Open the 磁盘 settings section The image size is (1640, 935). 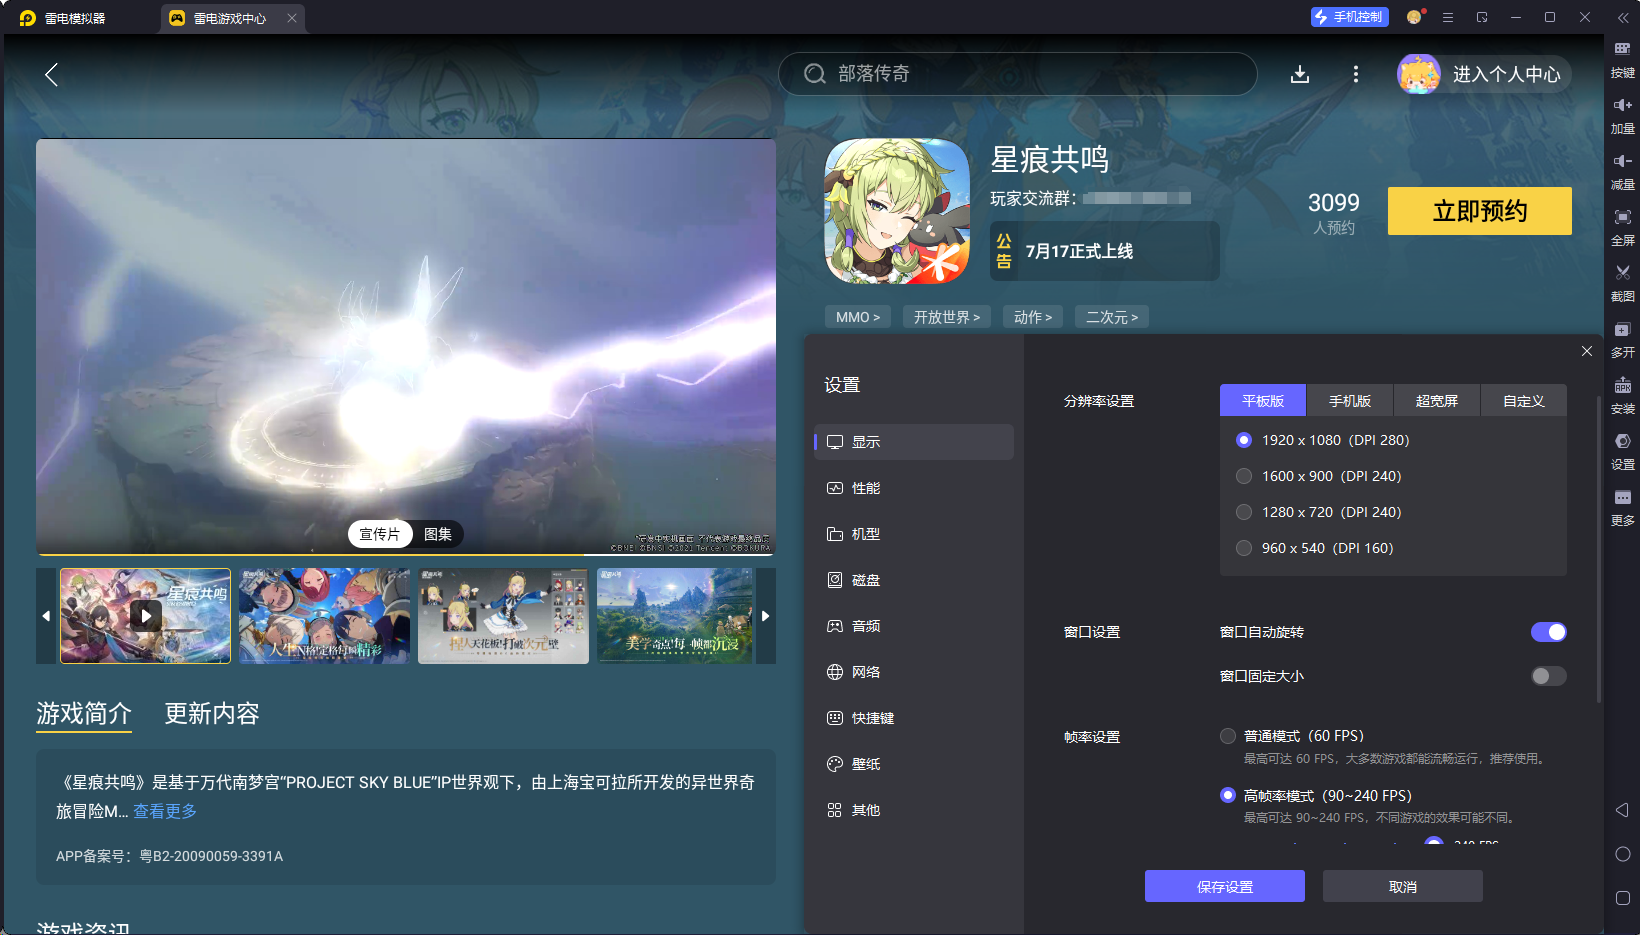click(914, 580)
